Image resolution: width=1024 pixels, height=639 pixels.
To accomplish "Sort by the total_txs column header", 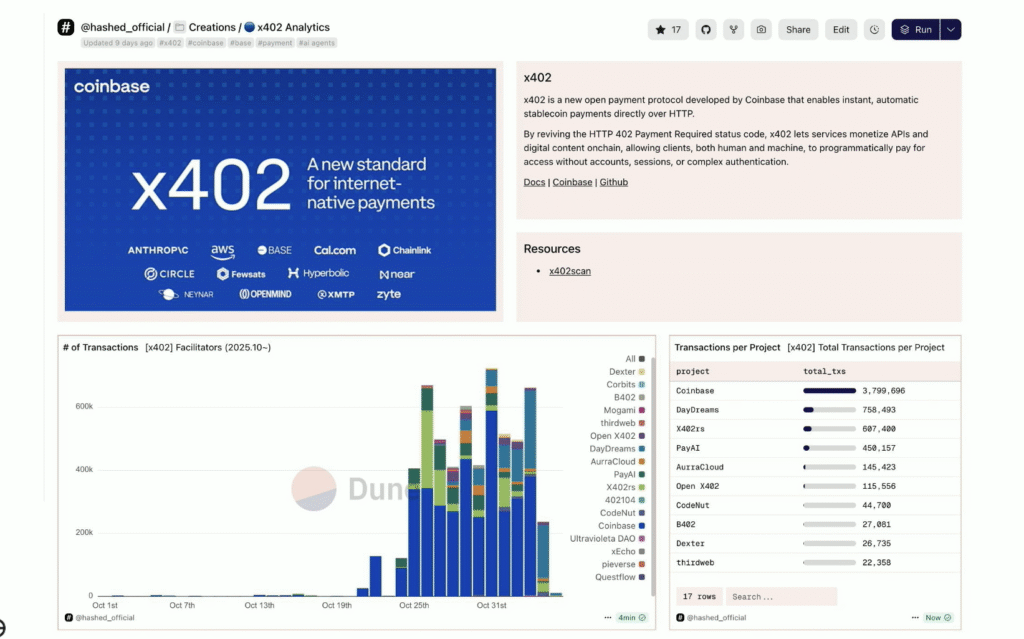I will click(824, 371).
